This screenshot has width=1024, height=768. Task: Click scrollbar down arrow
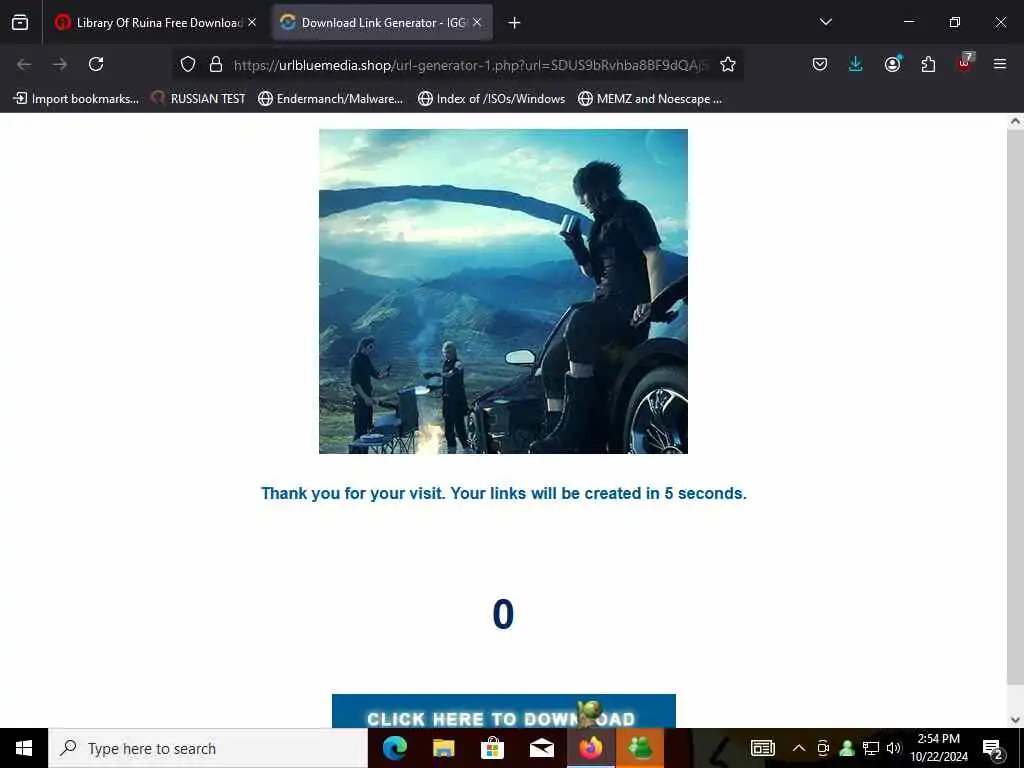pos(1016,720)
